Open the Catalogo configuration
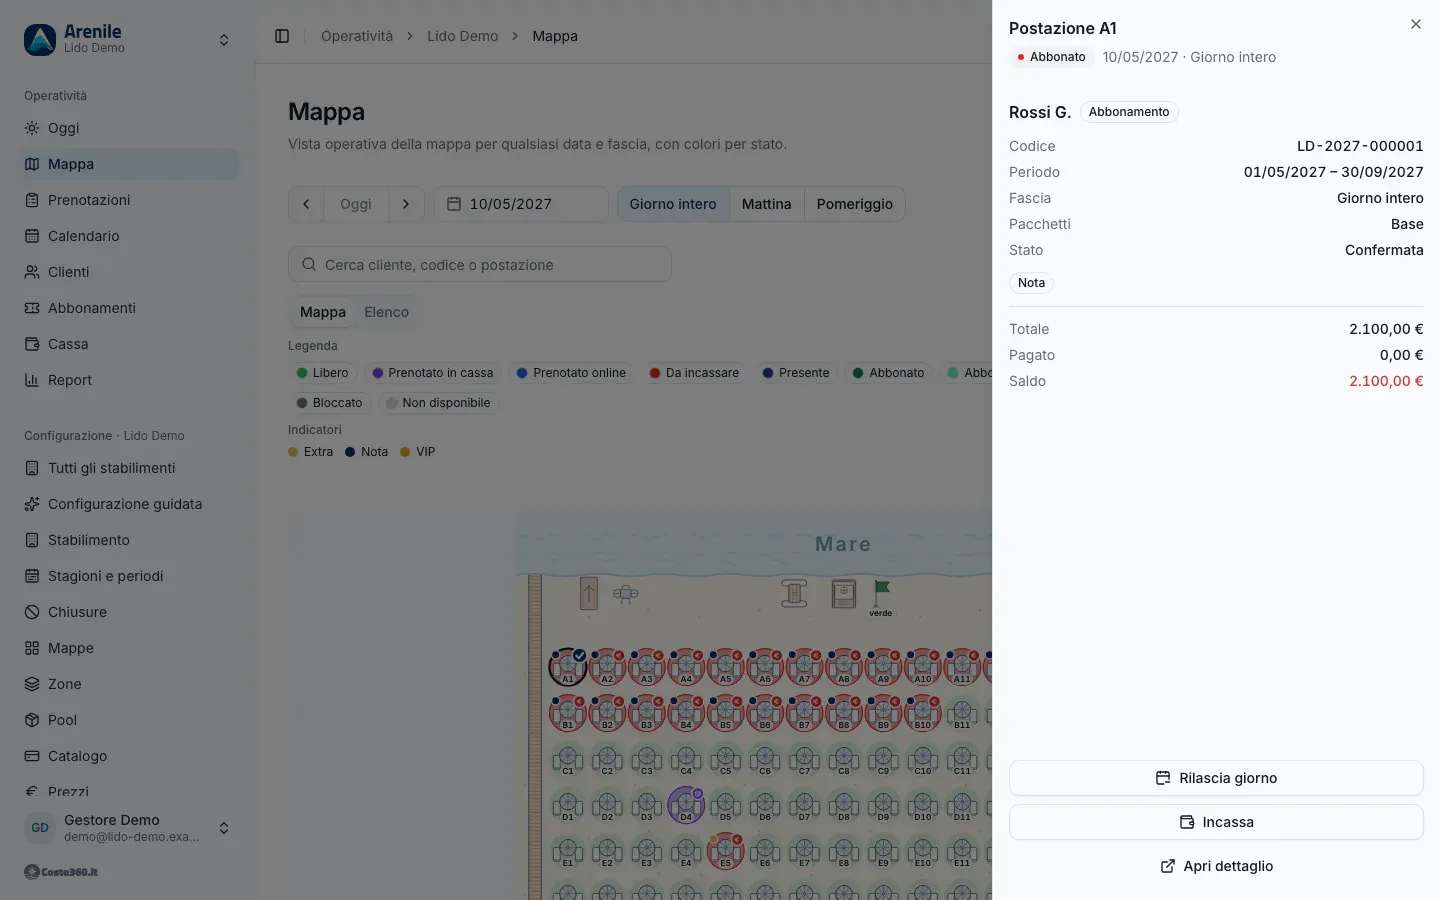The image size is (1440, 900). [x=128, y=756]
